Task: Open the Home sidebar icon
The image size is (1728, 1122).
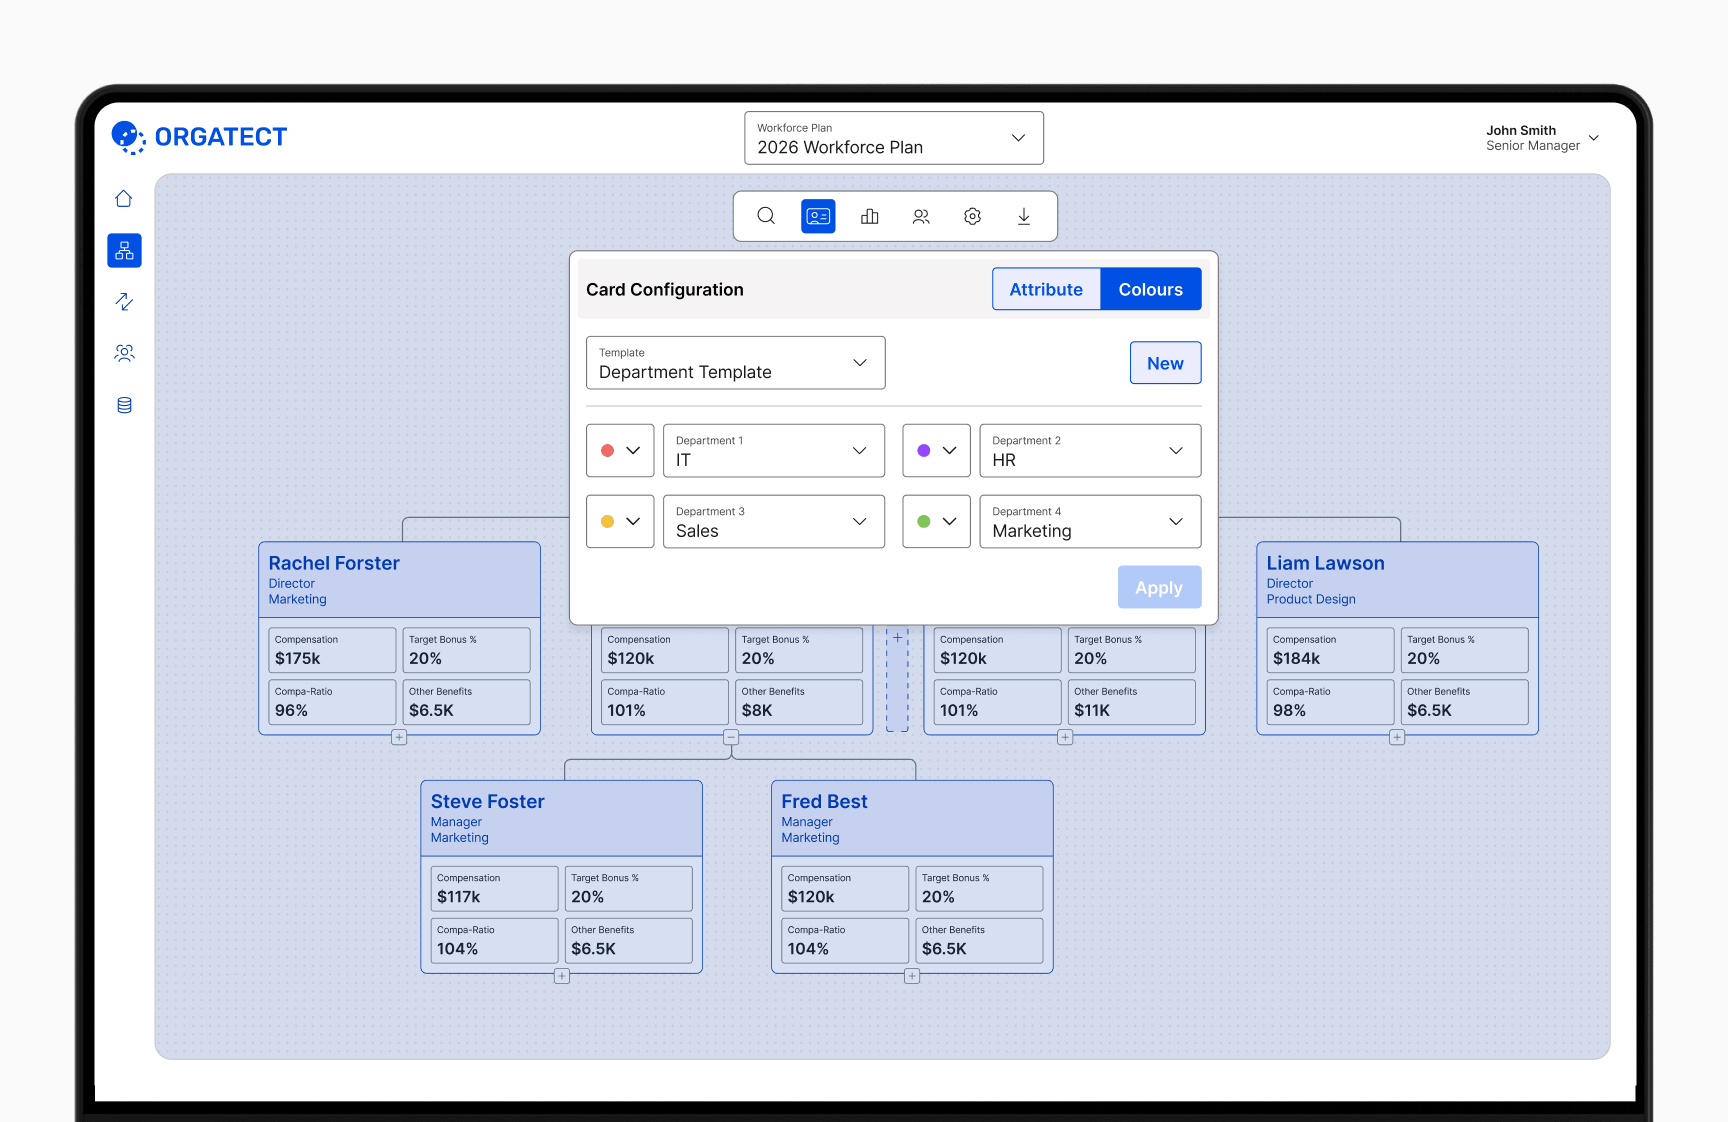Action: (x=124, y=198)
